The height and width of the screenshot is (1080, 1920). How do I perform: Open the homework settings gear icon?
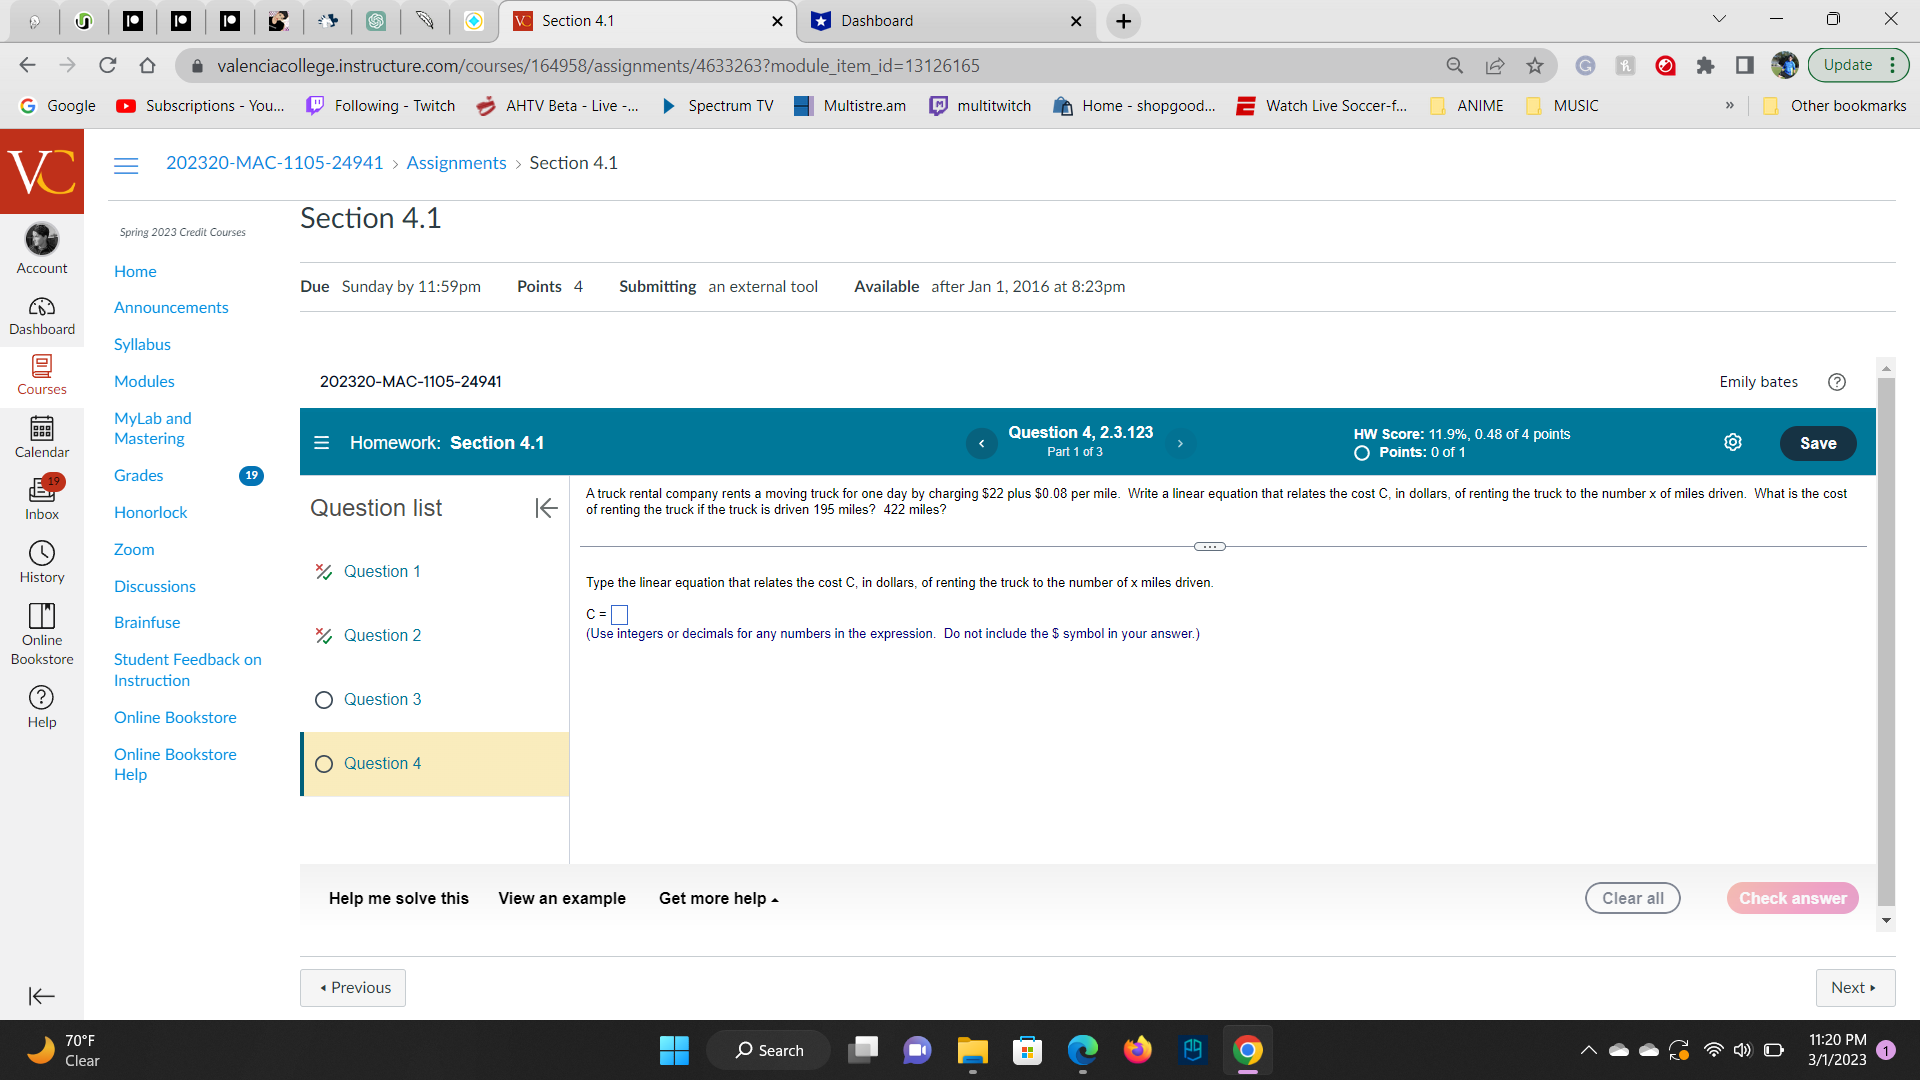(1733, 441)
